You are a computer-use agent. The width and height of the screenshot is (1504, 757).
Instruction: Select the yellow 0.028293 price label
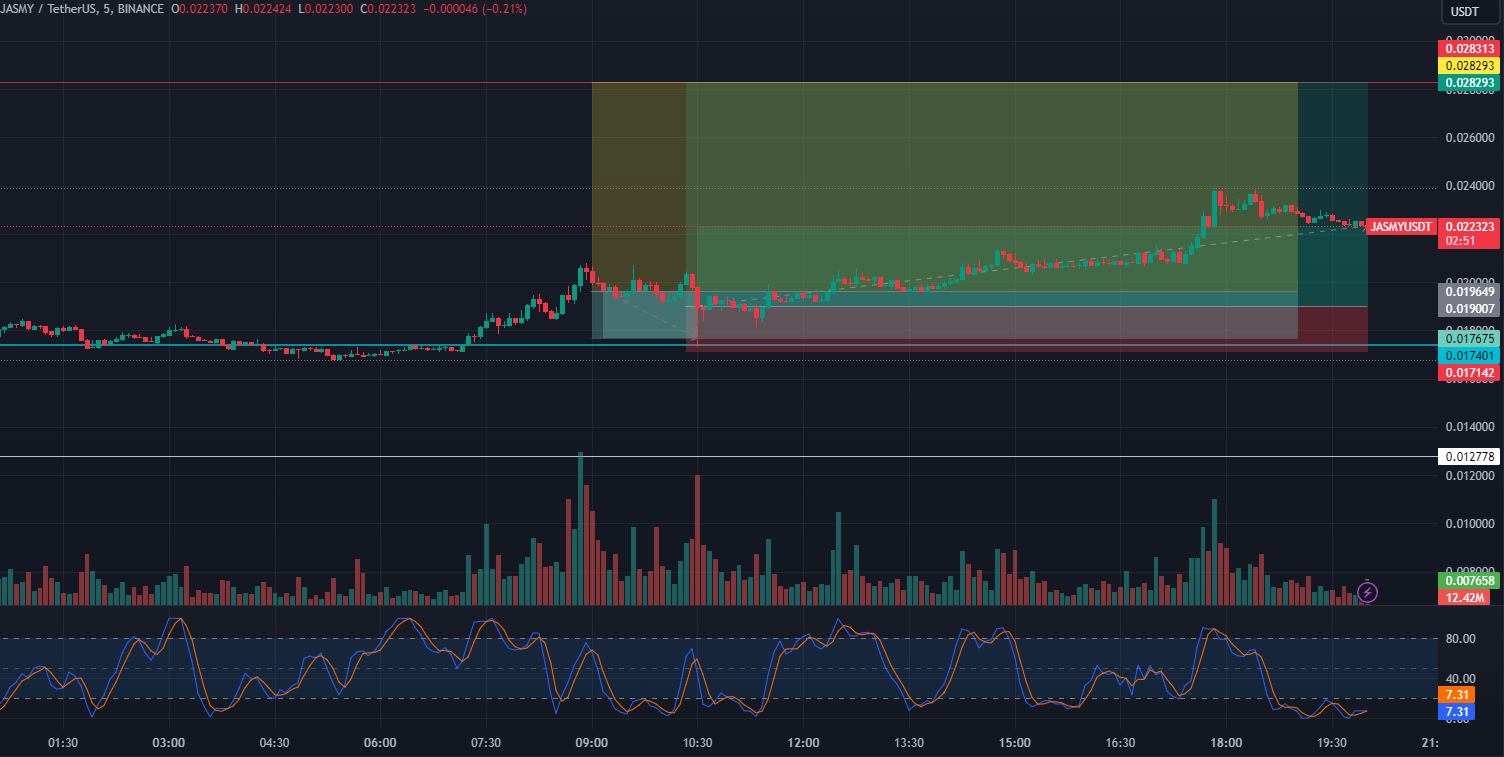1468,65
